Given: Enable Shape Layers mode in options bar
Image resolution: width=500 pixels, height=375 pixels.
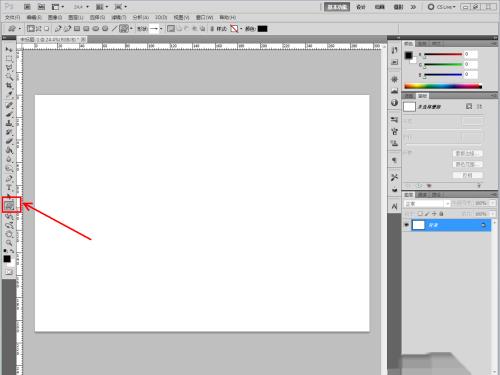Looking at the screenshot, I should click(31, 29).
